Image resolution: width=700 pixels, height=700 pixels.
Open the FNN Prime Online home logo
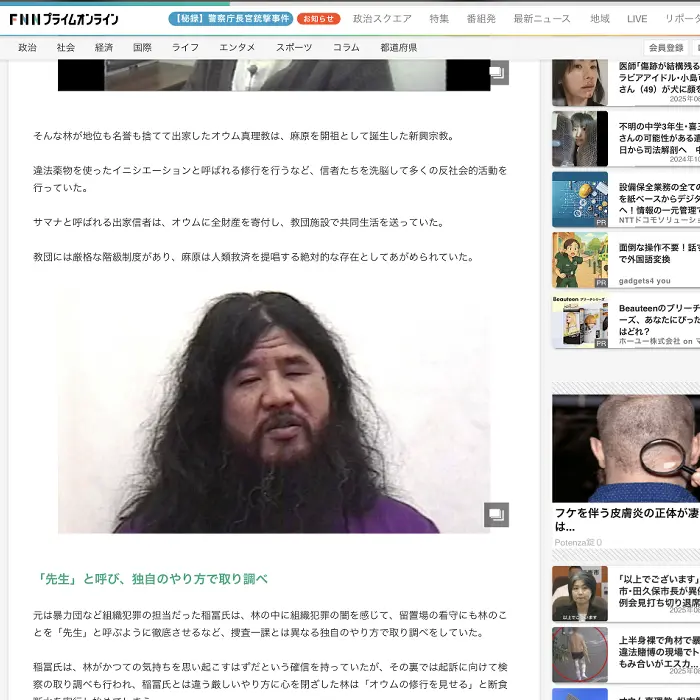[64, 19]
